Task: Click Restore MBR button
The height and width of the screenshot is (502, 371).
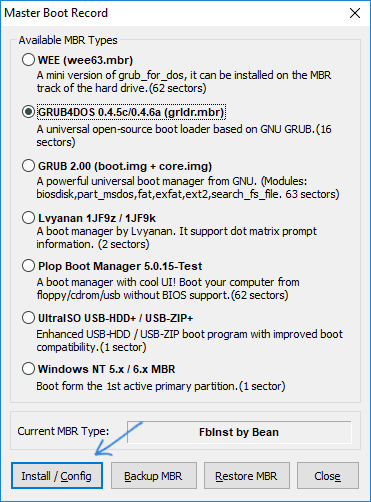Action: (x=247, y=476)
